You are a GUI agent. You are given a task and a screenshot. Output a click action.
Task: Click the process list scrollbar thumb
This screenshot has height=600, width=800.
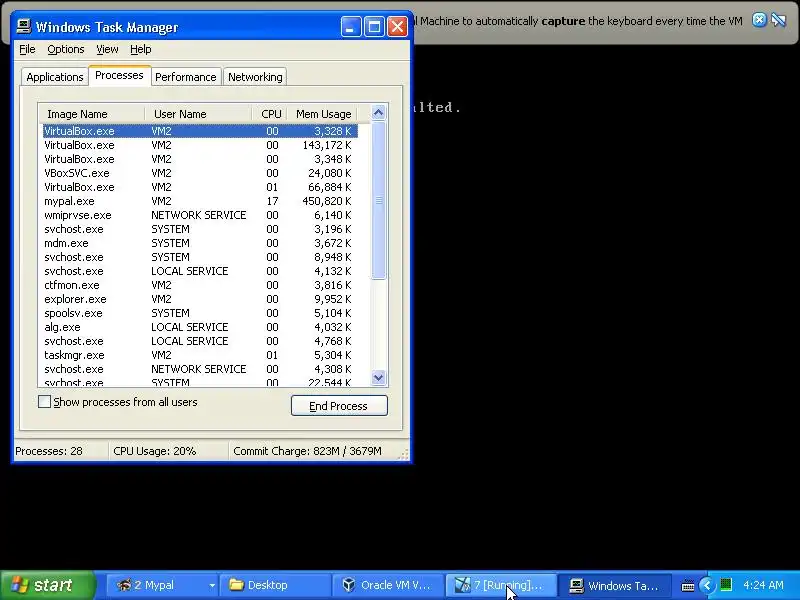[x=379, y=201]
